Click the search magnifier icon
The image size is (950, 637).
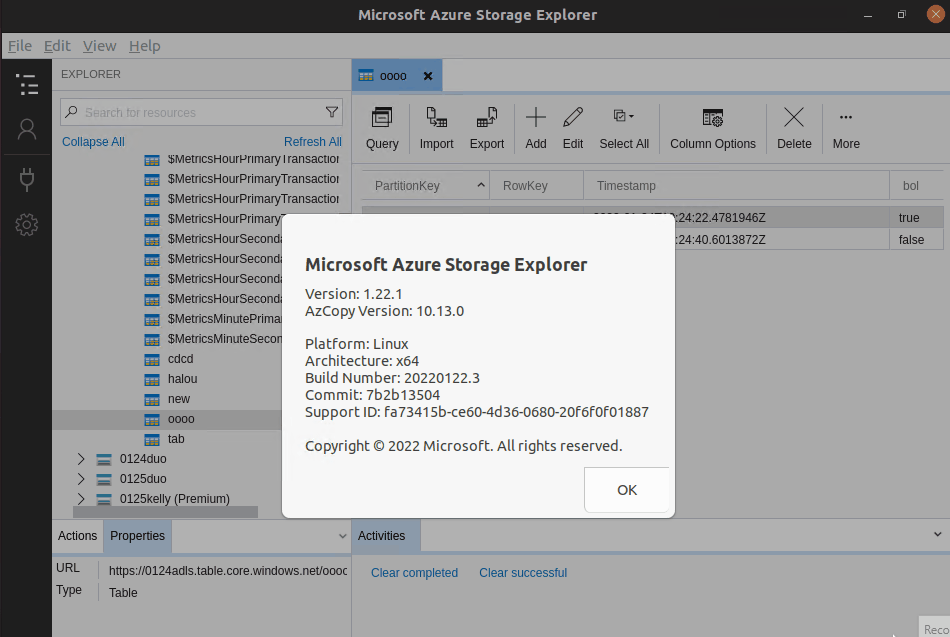[x=71, y=112]
